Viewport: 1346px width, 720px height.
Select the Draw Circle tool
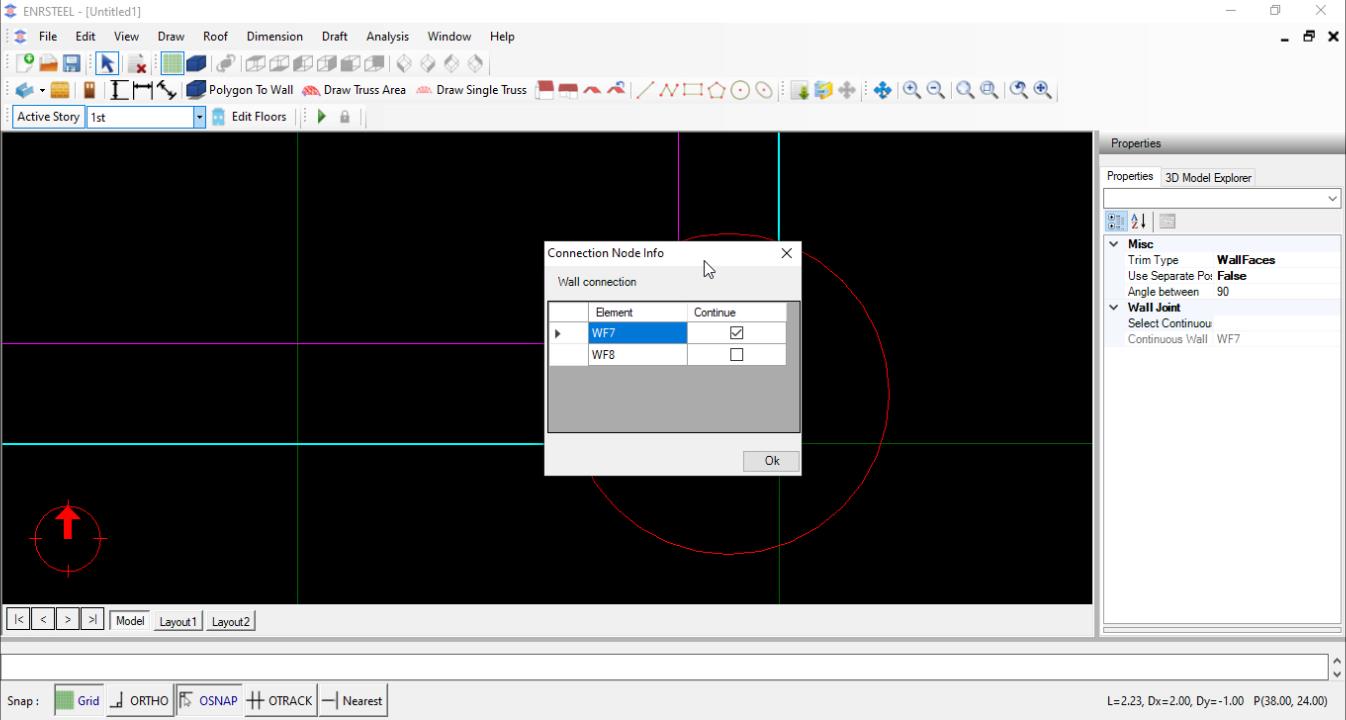pos(740,90)
